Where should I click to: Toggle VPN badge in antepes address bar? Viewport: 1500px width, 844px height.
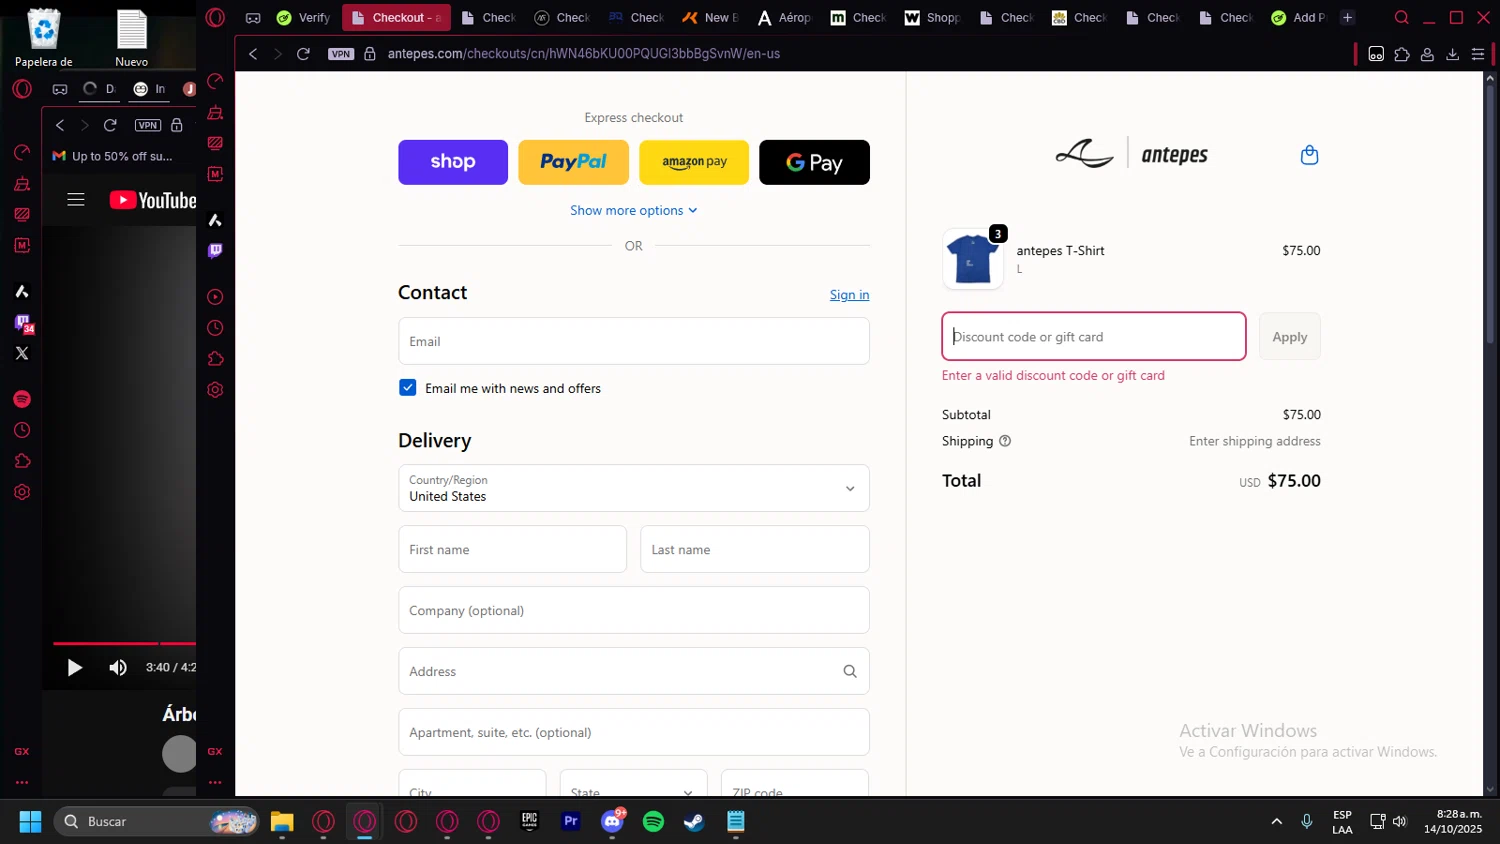click(x=341, y=54)
